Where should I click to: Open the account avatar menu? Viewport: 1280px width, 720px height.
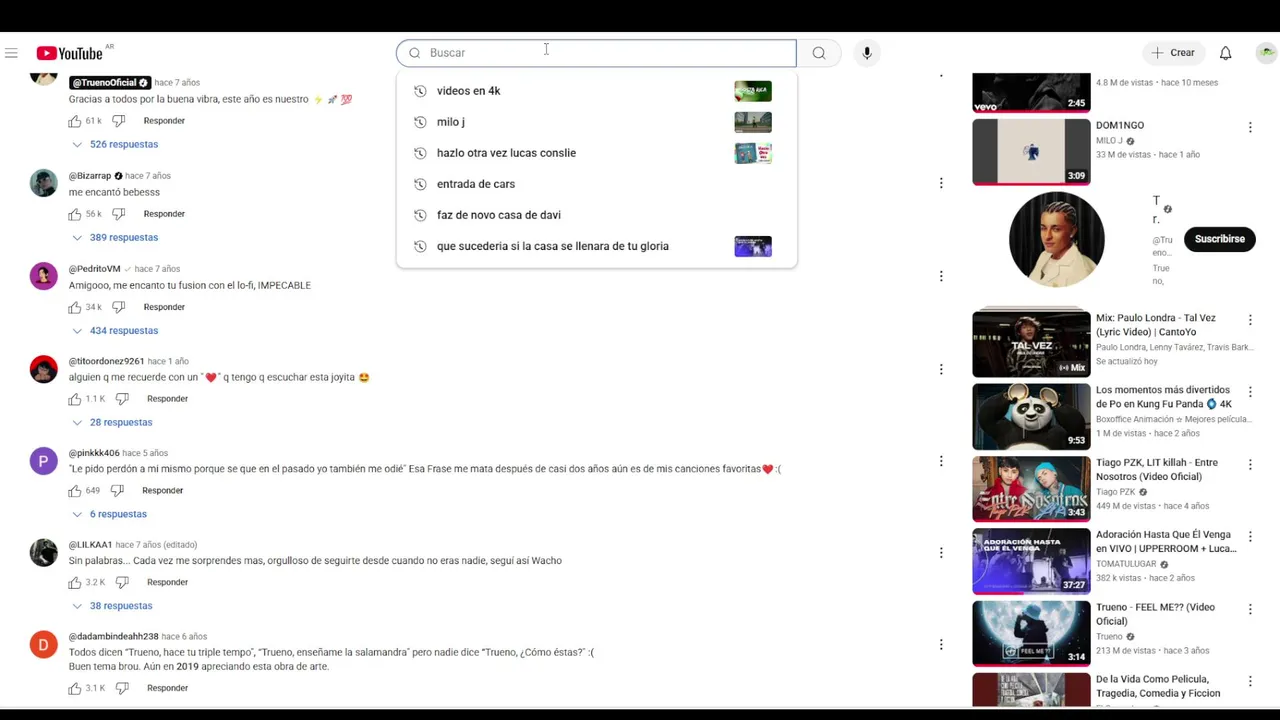tap(1266, 53)
